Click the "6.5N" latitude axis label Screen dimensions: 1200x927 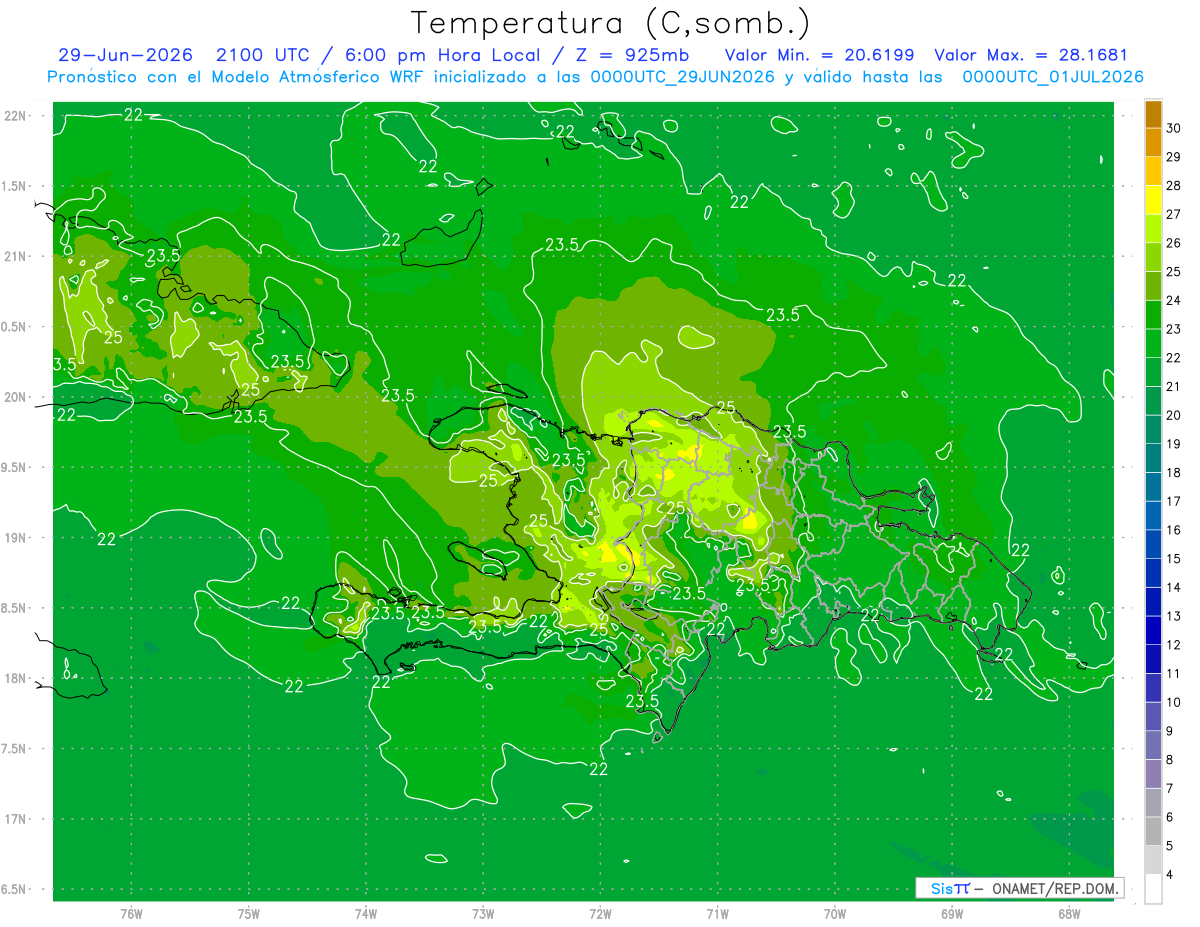tap(15, 889)
